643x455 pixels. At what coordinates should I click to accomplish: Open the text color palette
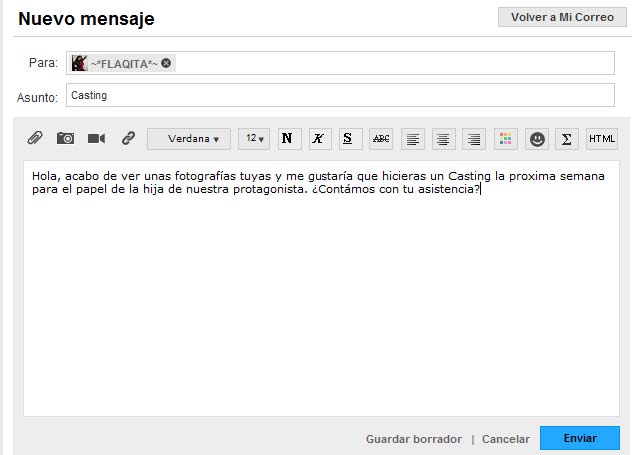(506, 139)
